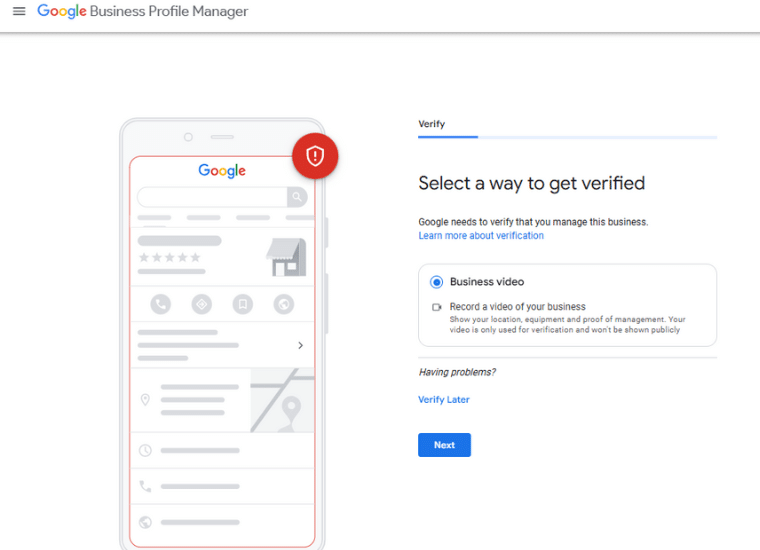Click the clock hours icon in mockup
Image resolution: width=760 pixels, height=550 pixels.
tap(145, 451)
